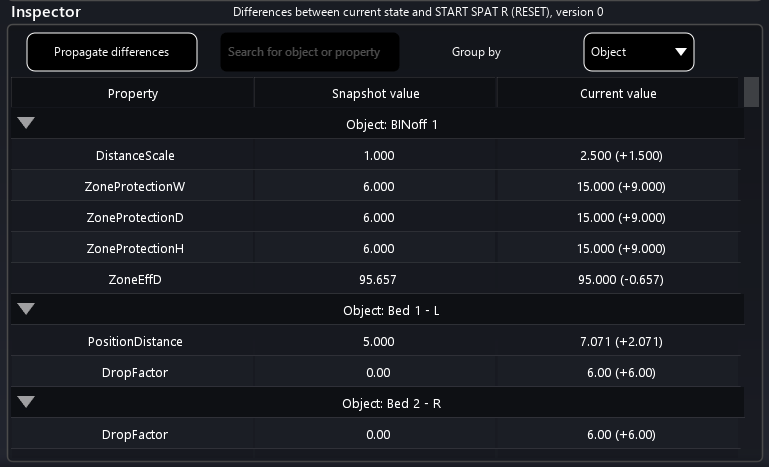Click the DropFactor row under Bed 1 - L
Viewport: 769px width, 467px height.
(x=133, y=373)
